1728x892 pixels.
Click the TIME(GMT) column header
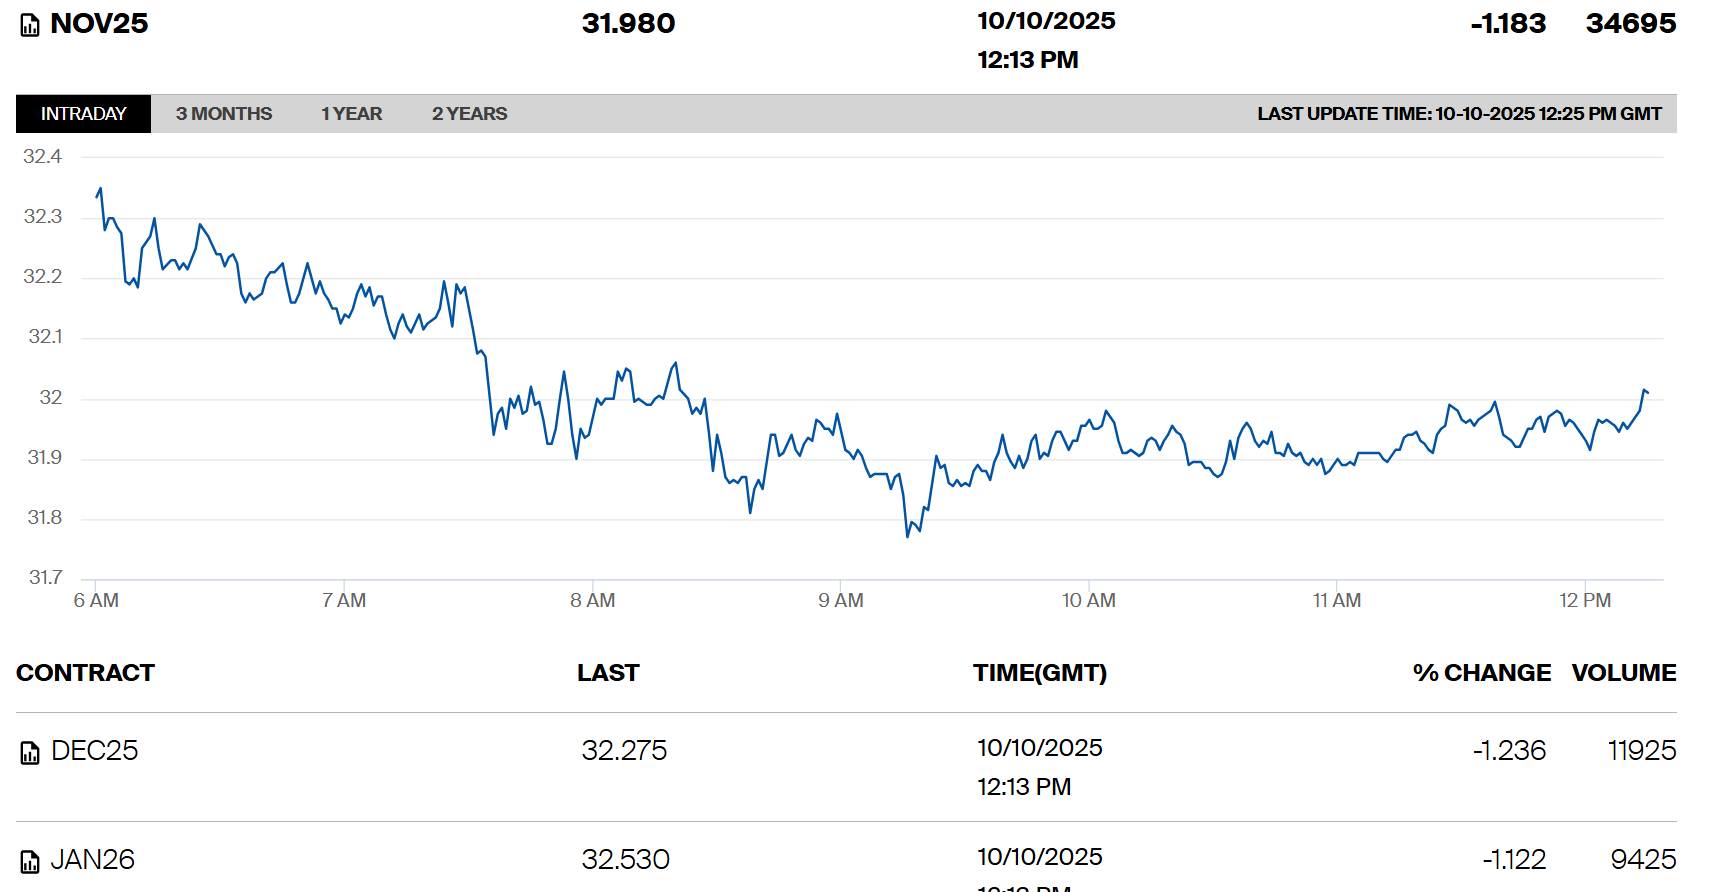click(1040, 673)
